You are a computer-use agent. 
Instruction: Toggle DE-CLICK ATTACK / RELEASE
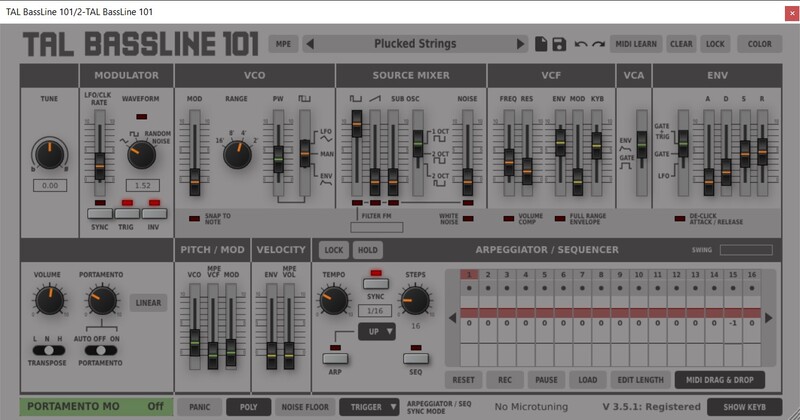pos(680,218)
